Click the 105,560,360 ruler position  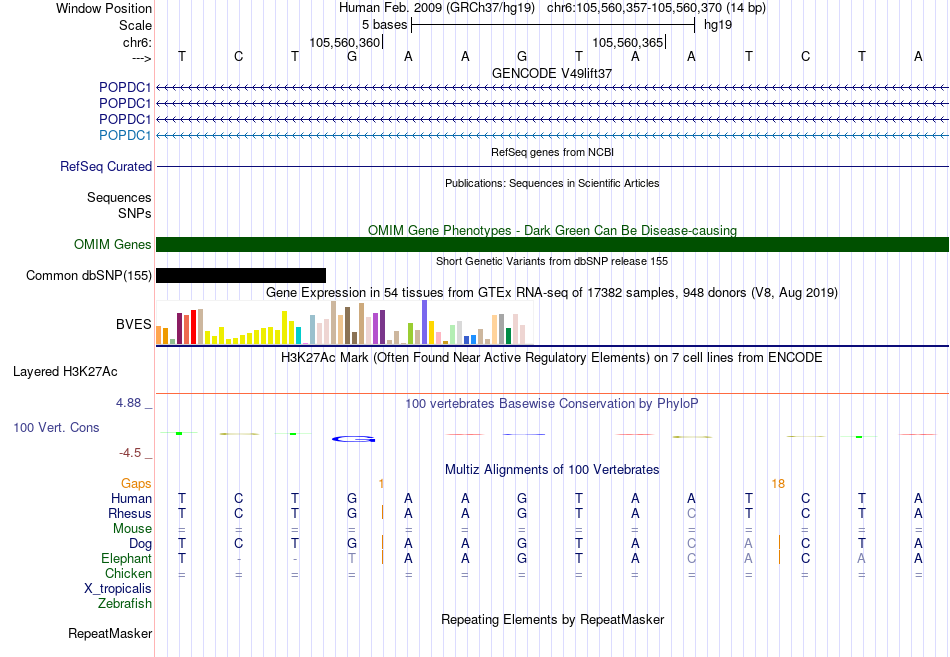pos(344,42)
